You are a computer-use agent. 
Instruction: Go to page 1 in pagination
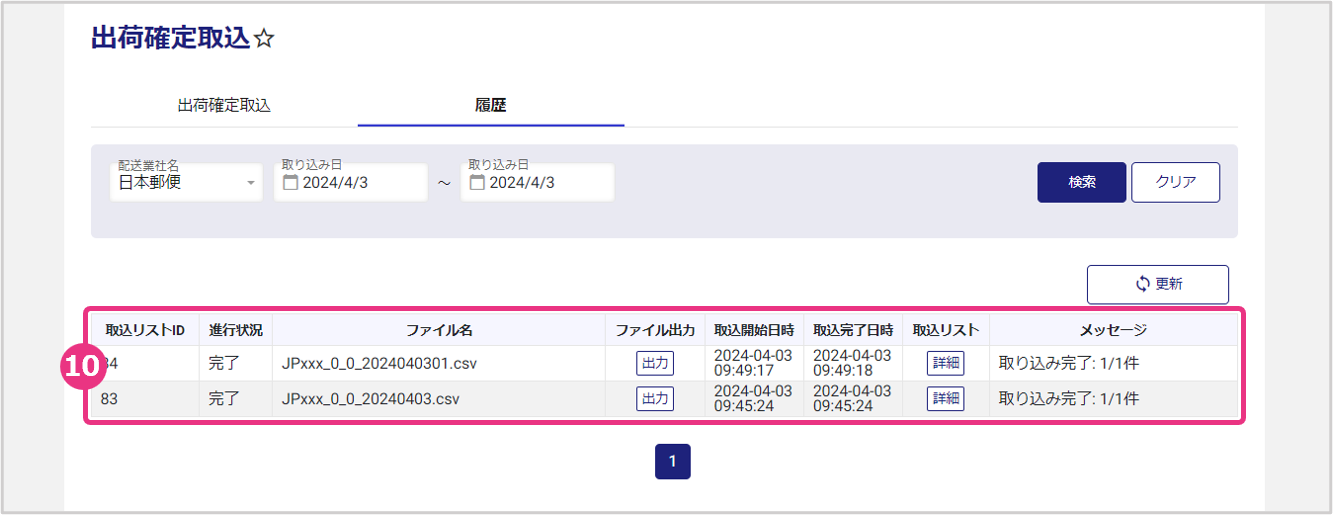[x=672, y=461]
